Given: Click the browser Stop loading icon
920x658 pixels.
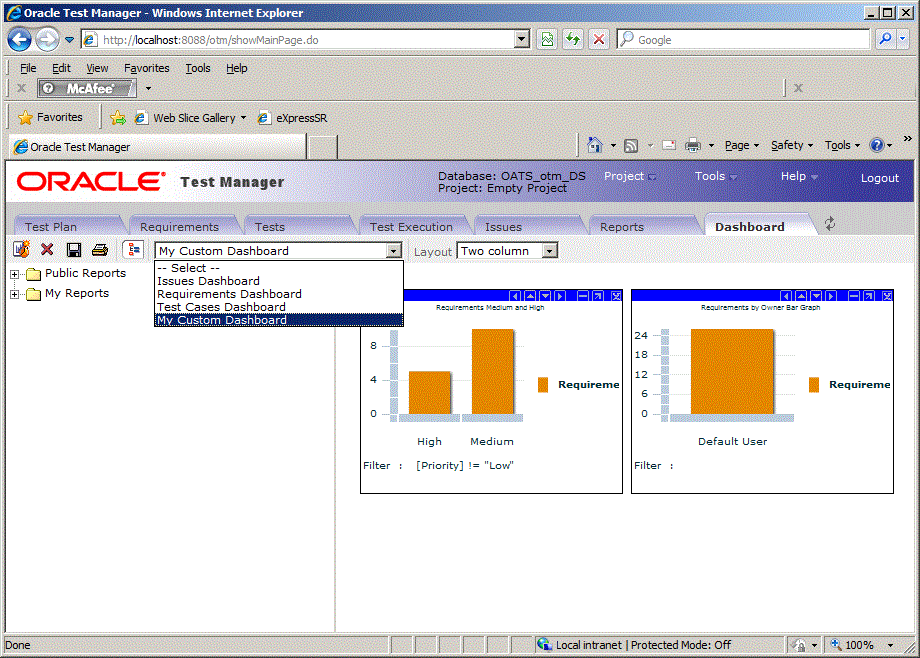Looking at the screenshot, I should point(599,39).
